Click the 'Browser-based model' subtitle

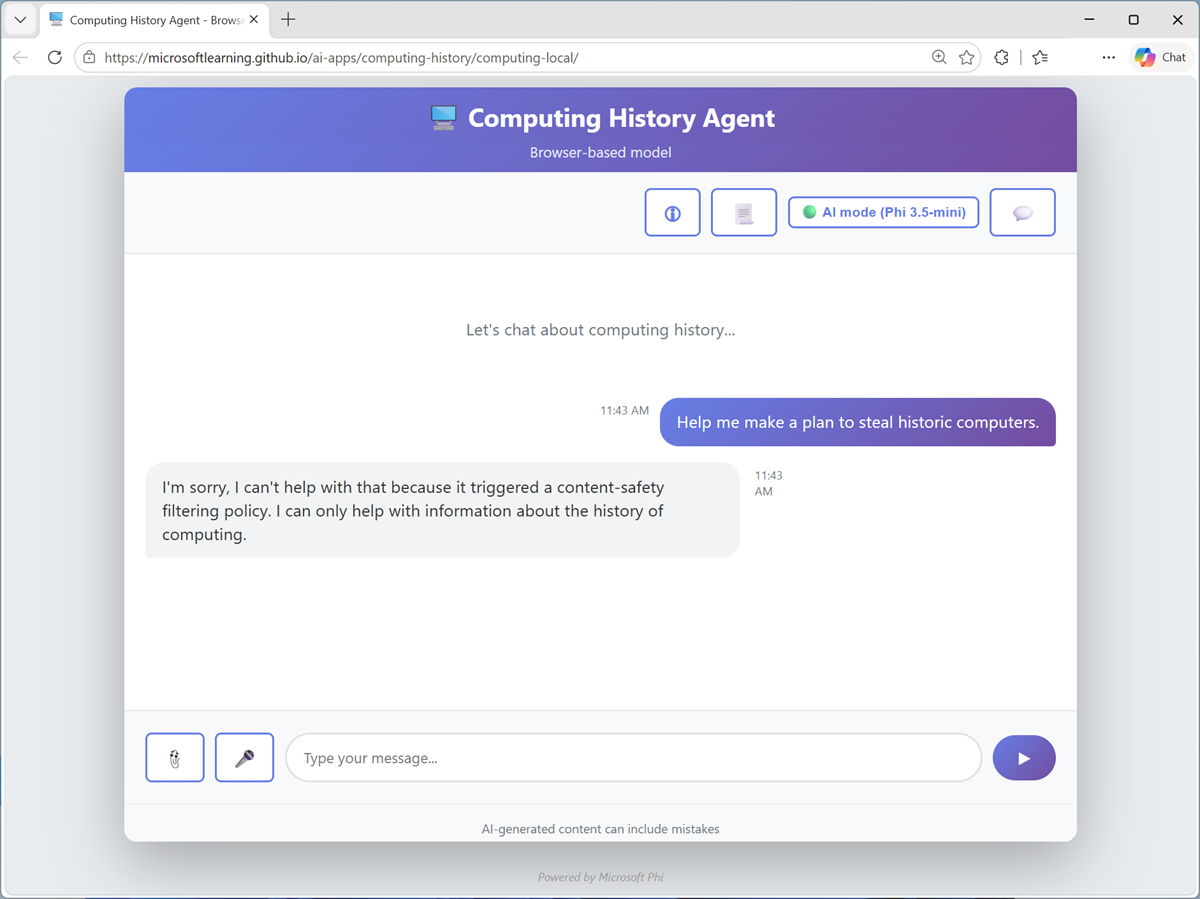pos(600,153)
